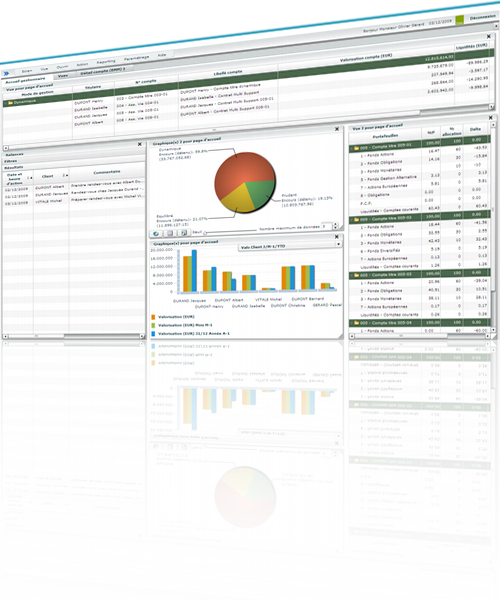
Task: Open the Paramétrage menu
Action: pos(136,58)
